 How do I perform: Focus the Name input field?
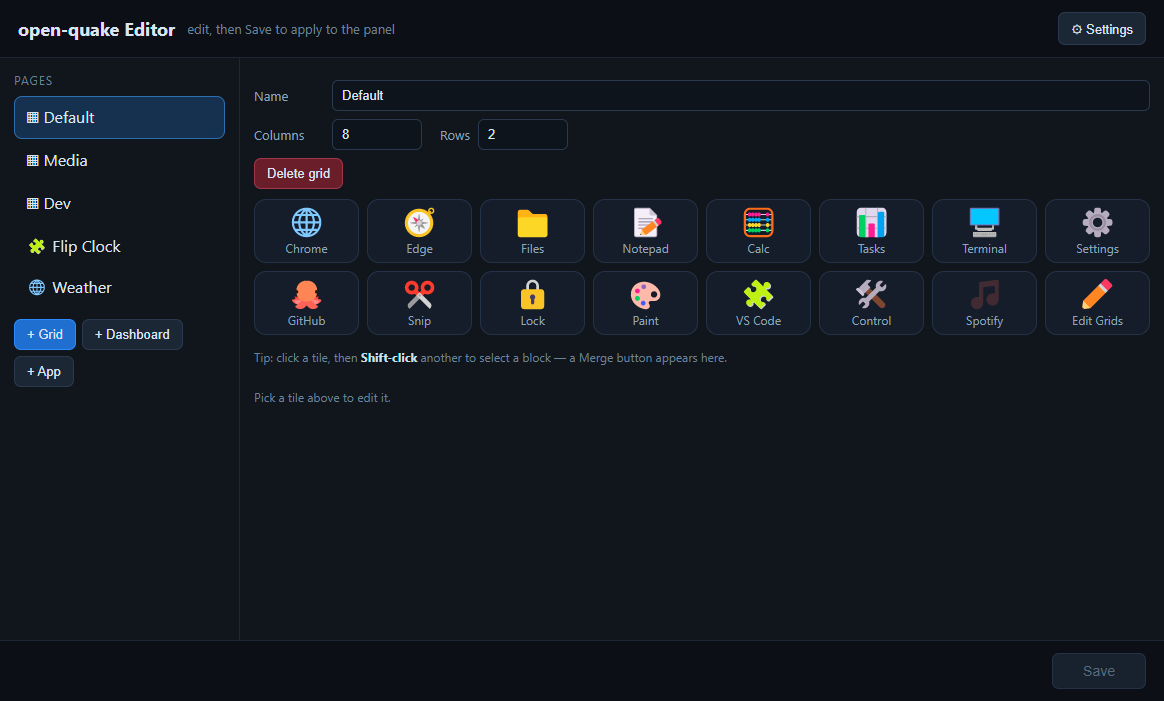740,96
